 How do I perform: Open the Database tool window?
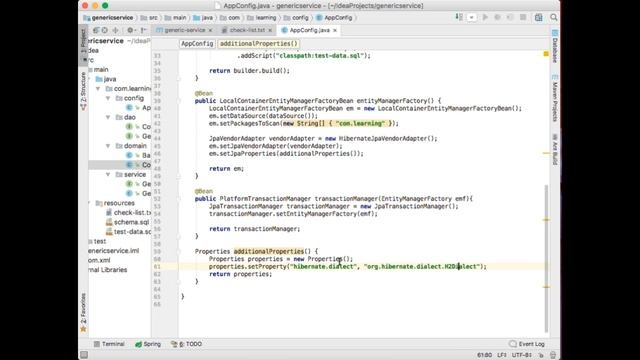[x=555, y=46]
